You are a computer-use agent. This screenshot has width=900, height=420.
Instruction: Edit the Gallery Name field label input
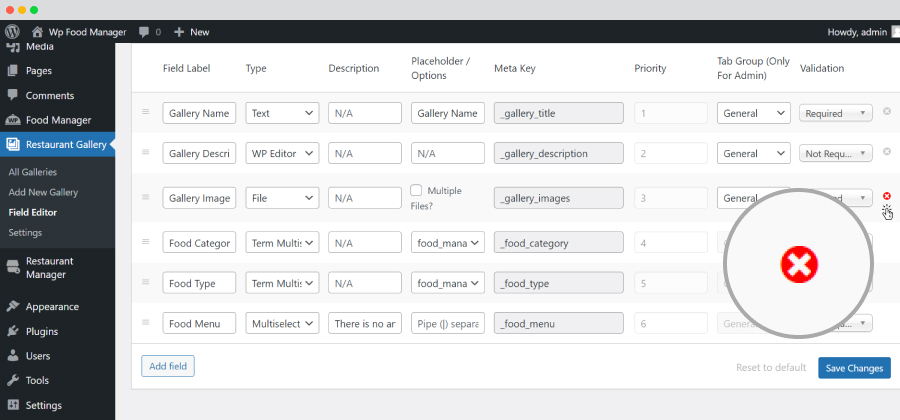tap(199, 113)
